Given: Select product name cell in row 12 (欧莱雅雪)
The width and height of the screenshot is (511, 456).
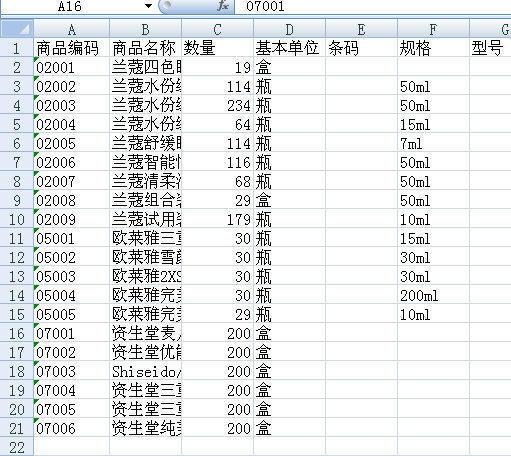Looking at the screenshot, I should coord(146,257).
